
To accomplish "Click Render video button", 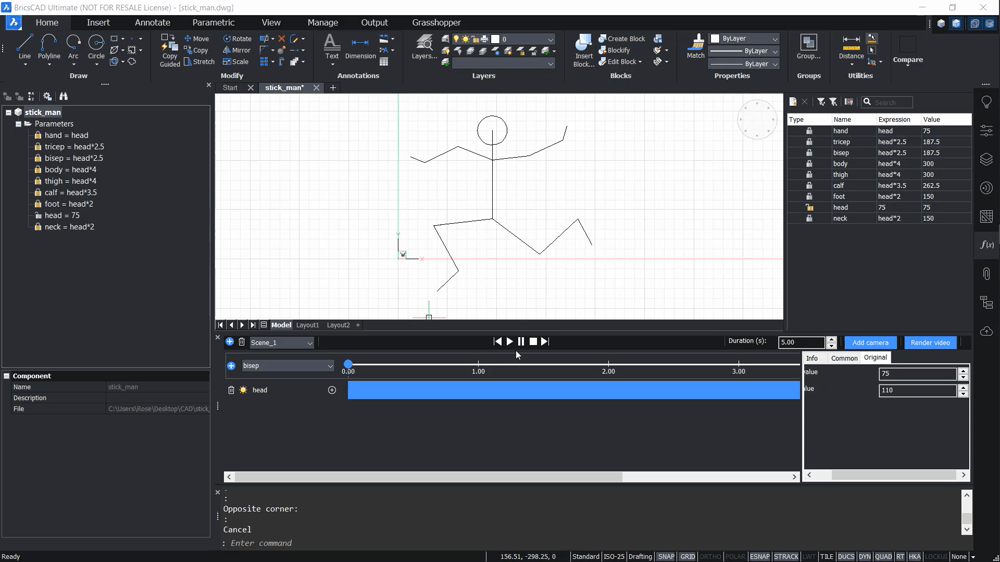I will (x=930, y=343).
